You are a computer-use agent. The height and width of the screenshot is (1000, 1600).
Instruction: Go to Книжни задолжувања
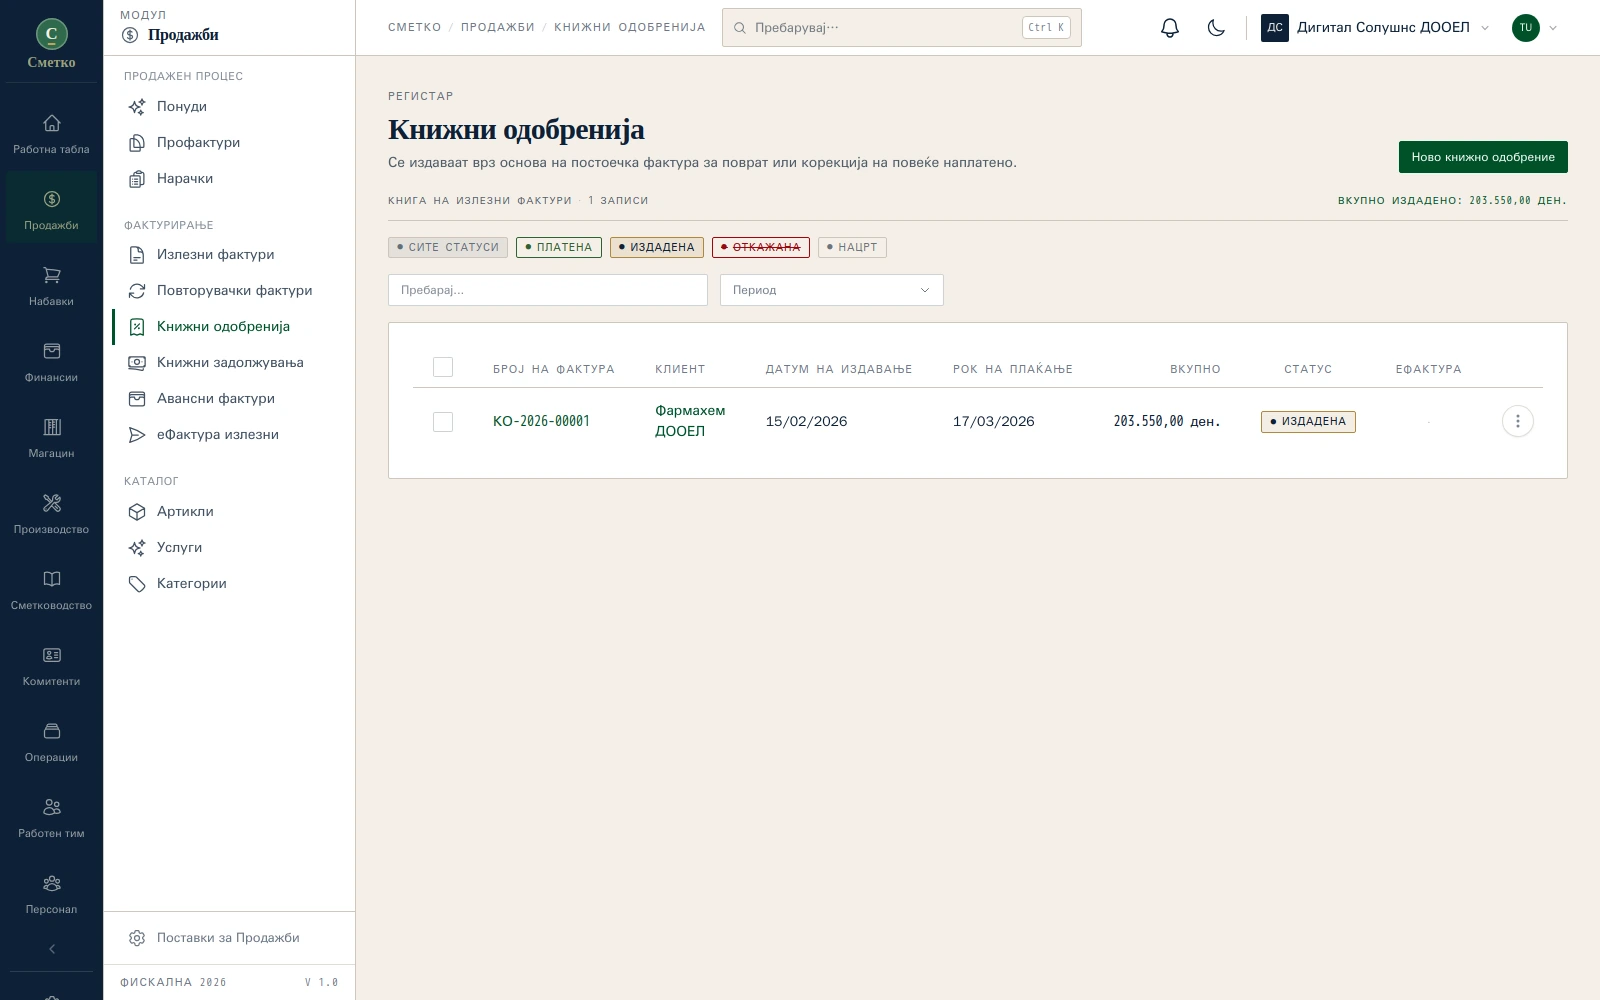coord(230,362)
